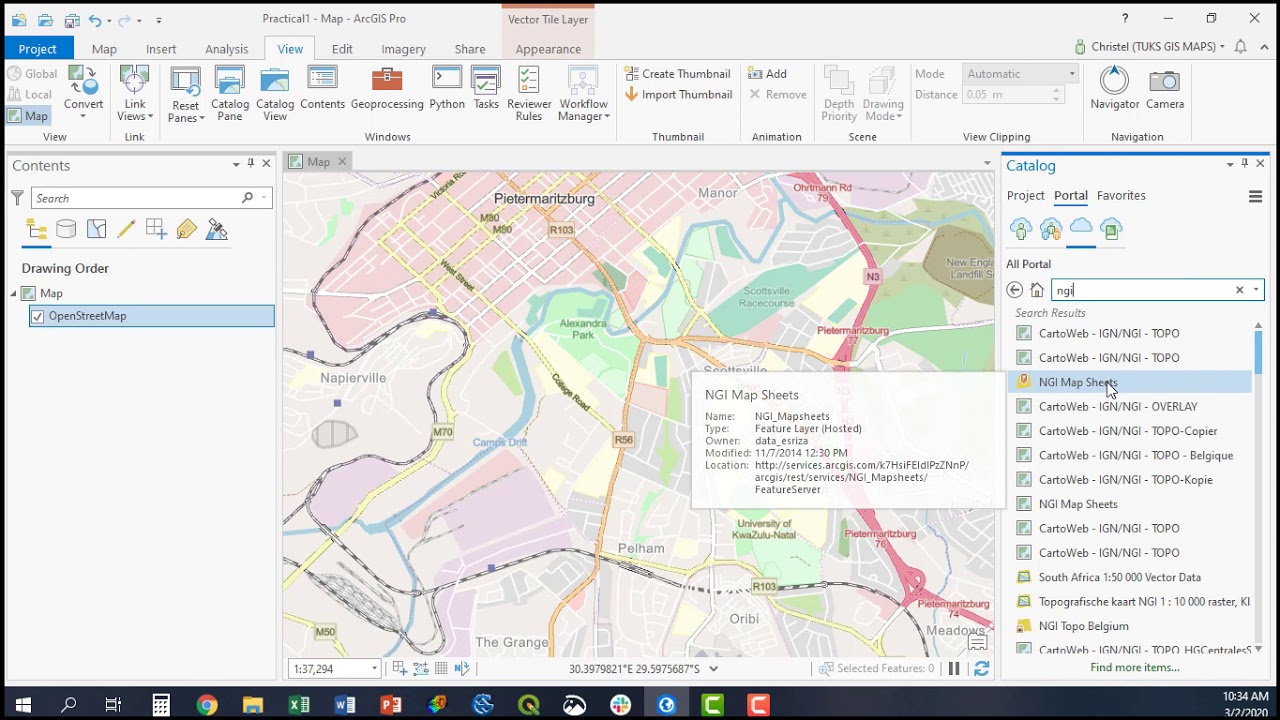Refresh the map view
1280x720 pixels.
pos(981,669)
